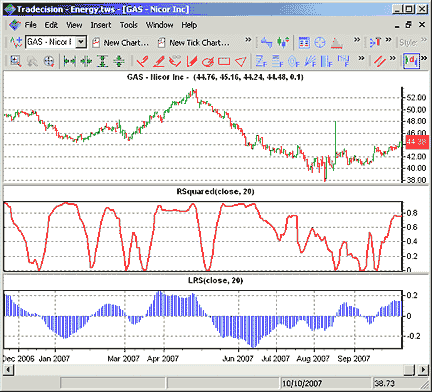Toggle the daily period 'd' button
Screen dimensions: 432x392
411,61
